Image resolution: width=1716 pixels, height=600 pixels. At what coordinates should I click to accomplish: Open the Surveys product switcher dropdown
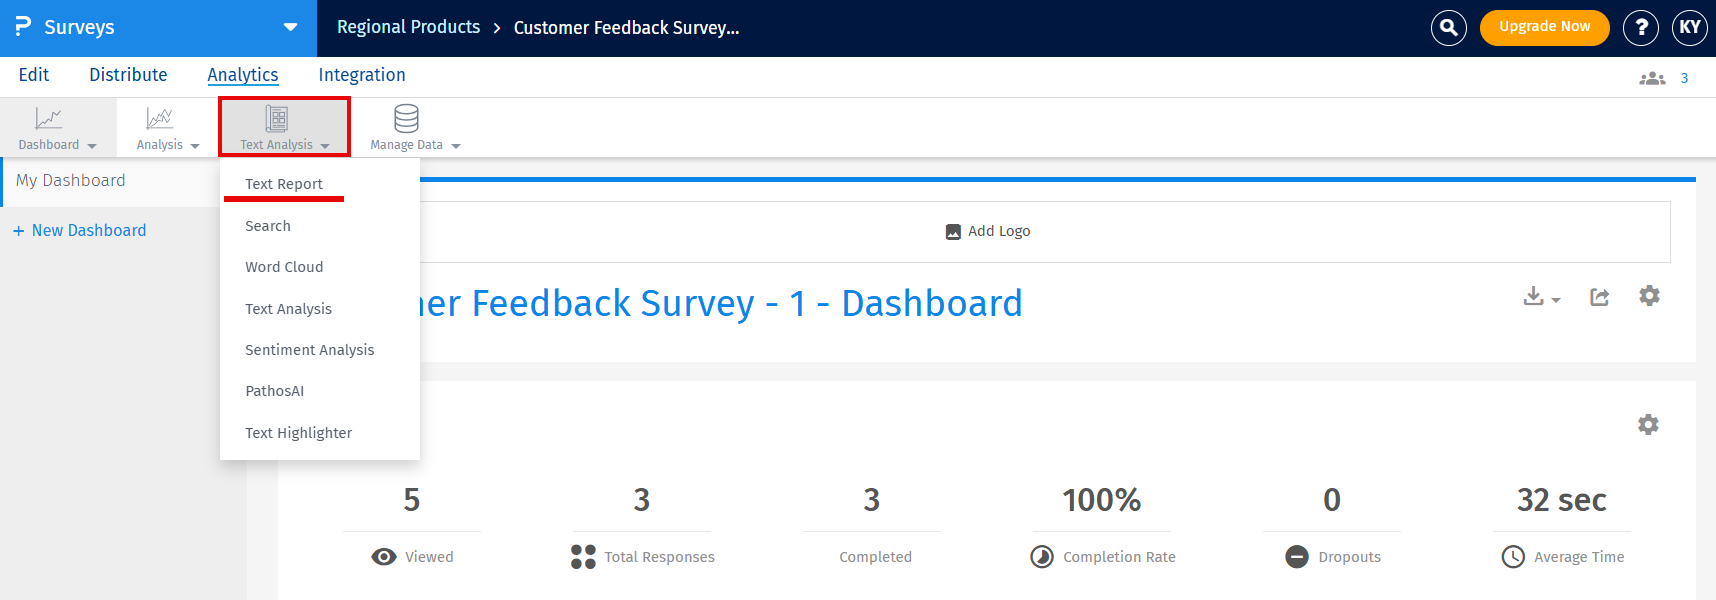[290, 27]
